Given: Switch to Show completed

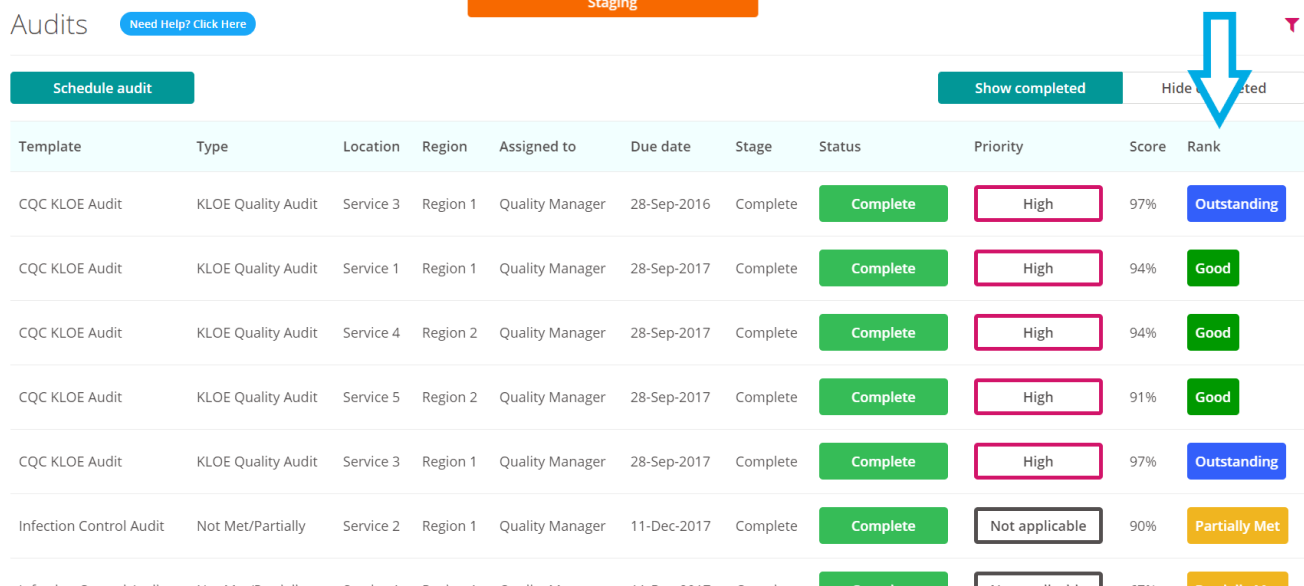Looking at the screenshot, I should pyautogui.click(x=1030, y=88).
